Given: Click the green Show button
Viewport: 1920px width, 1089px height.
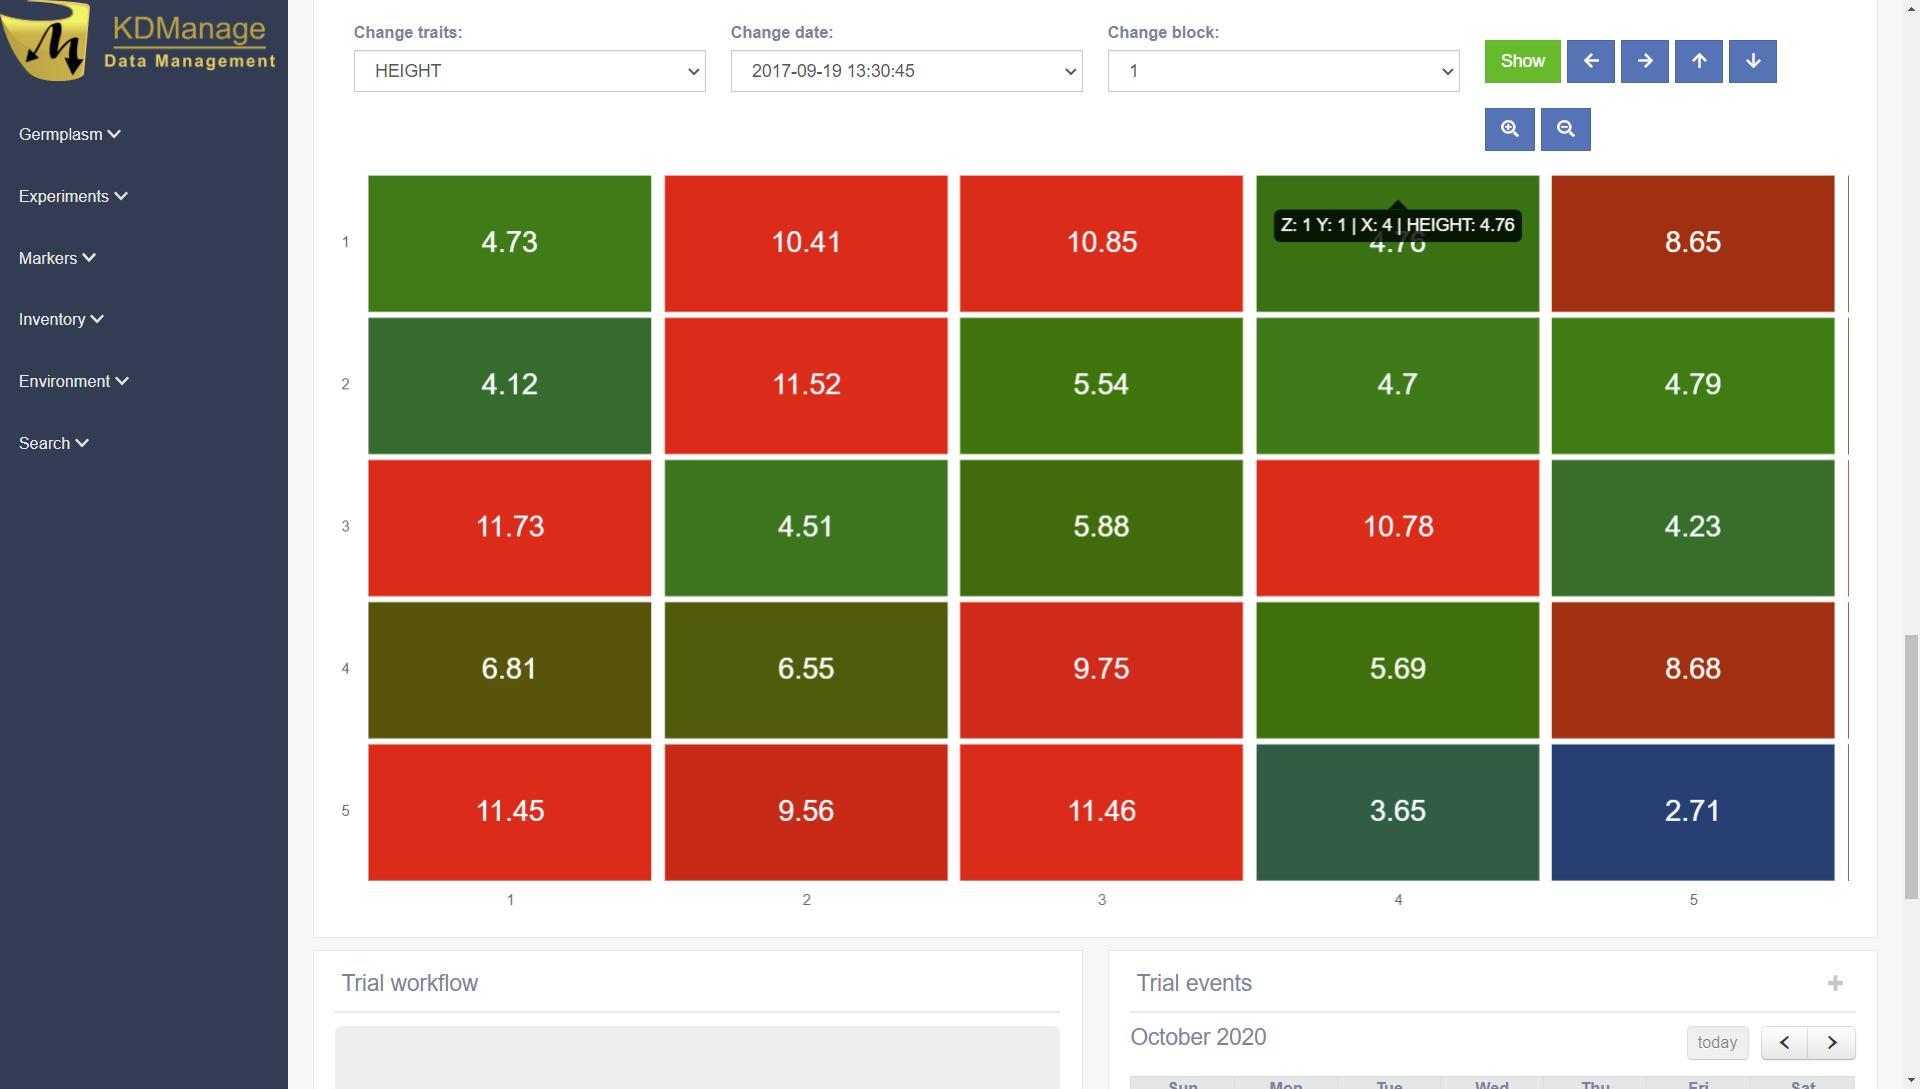Looking at the screenshot, I should pos(1522,61).
